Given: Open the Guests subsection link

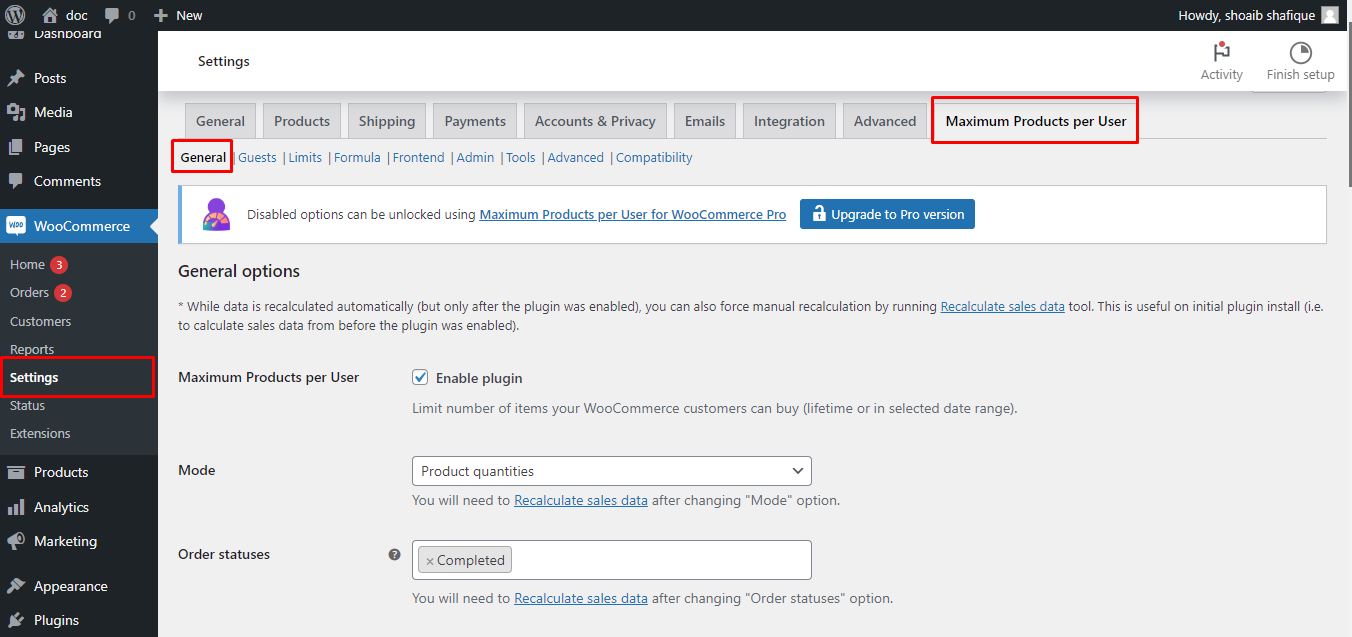Looking at the screenshot, I should pyautogui.click(x=257, y=157).
